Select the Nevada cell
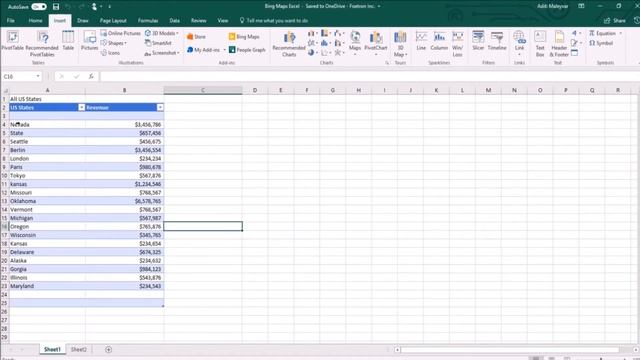 pos(47,124)
